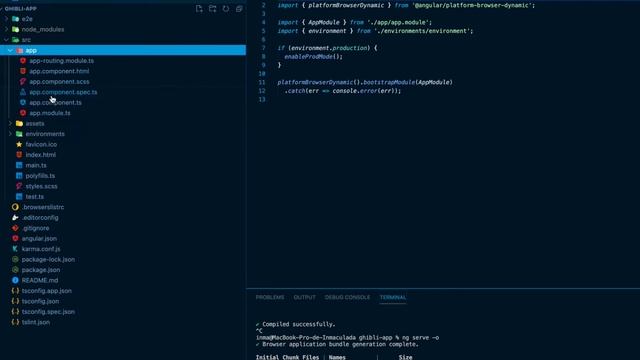The height and width of the screenshot is (360, 640).
Task: Select the app folder row label
Action: click(31, 50)
